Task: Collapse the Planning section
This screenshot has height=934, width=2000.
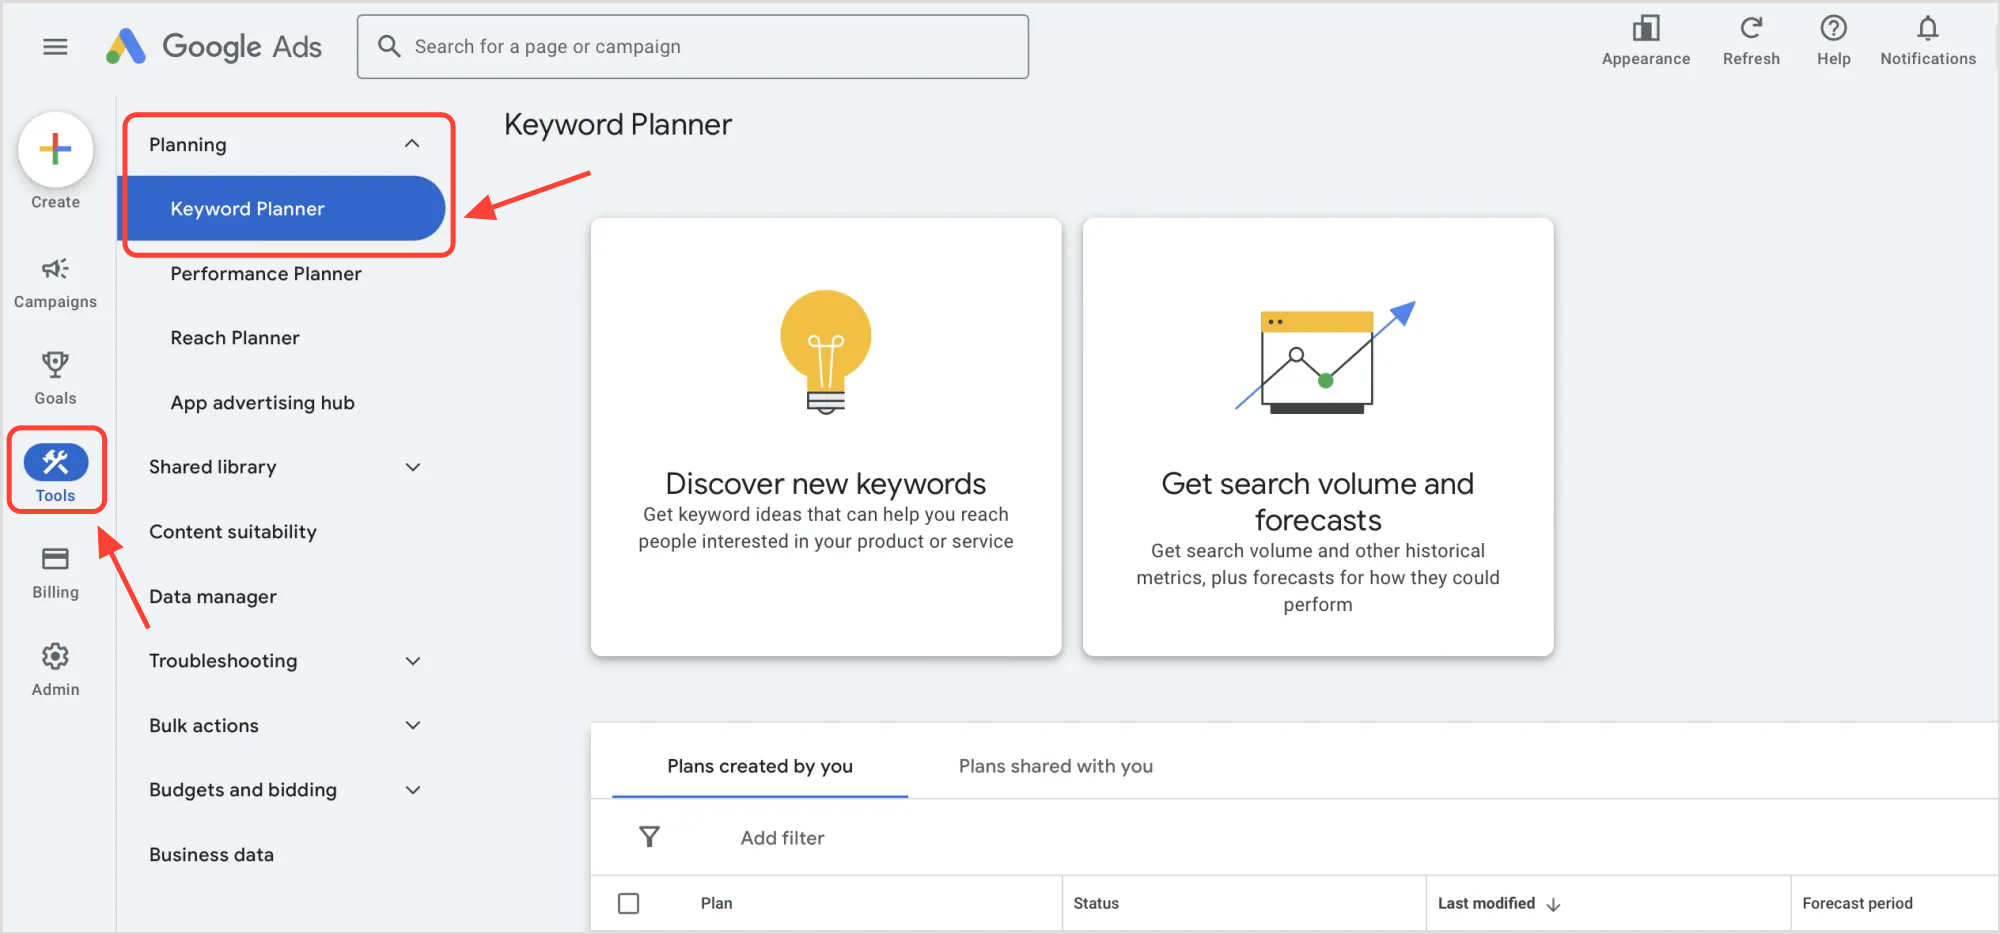Action: (x=412, y=144)
